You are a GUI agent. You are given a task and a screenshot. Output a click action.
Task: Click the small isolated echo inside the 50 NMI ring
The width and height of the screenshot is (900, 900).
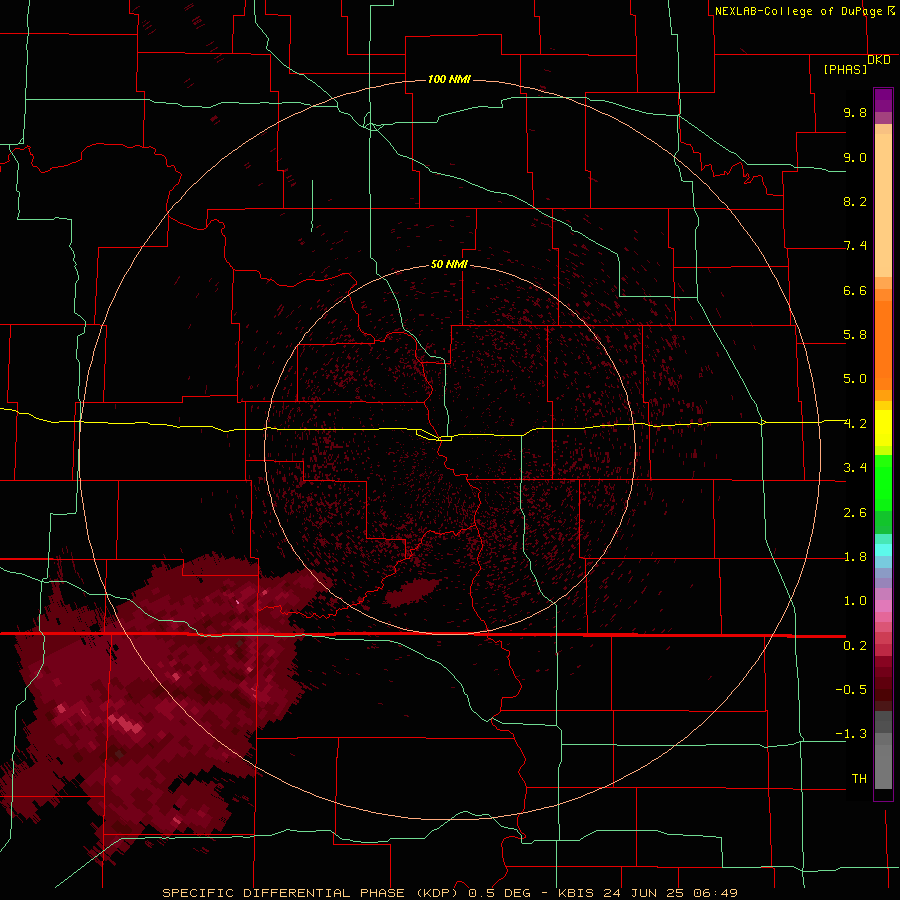point(412,592)
